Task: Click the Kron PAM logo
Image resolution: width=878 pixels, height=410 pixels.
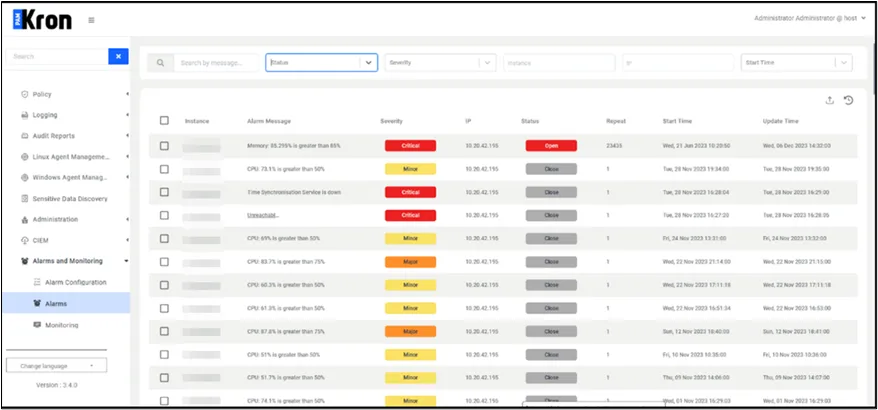Action: click(x=42, y=20)
